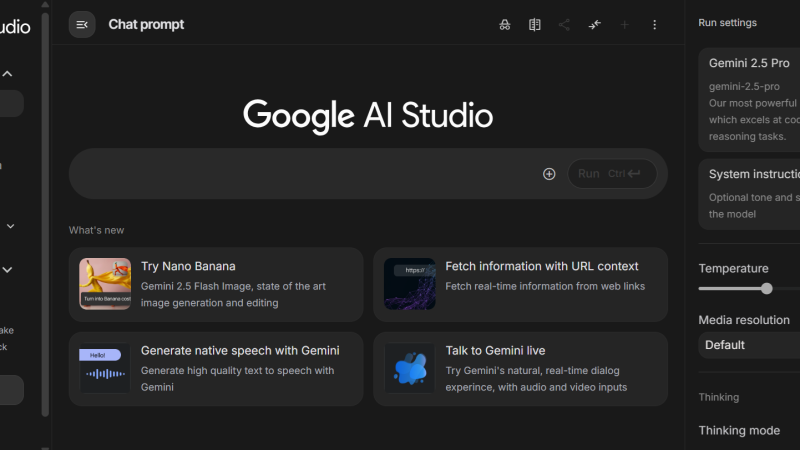Expand the upper down-chevron in left sidebar
800x450 pixels.
[10, 226]
